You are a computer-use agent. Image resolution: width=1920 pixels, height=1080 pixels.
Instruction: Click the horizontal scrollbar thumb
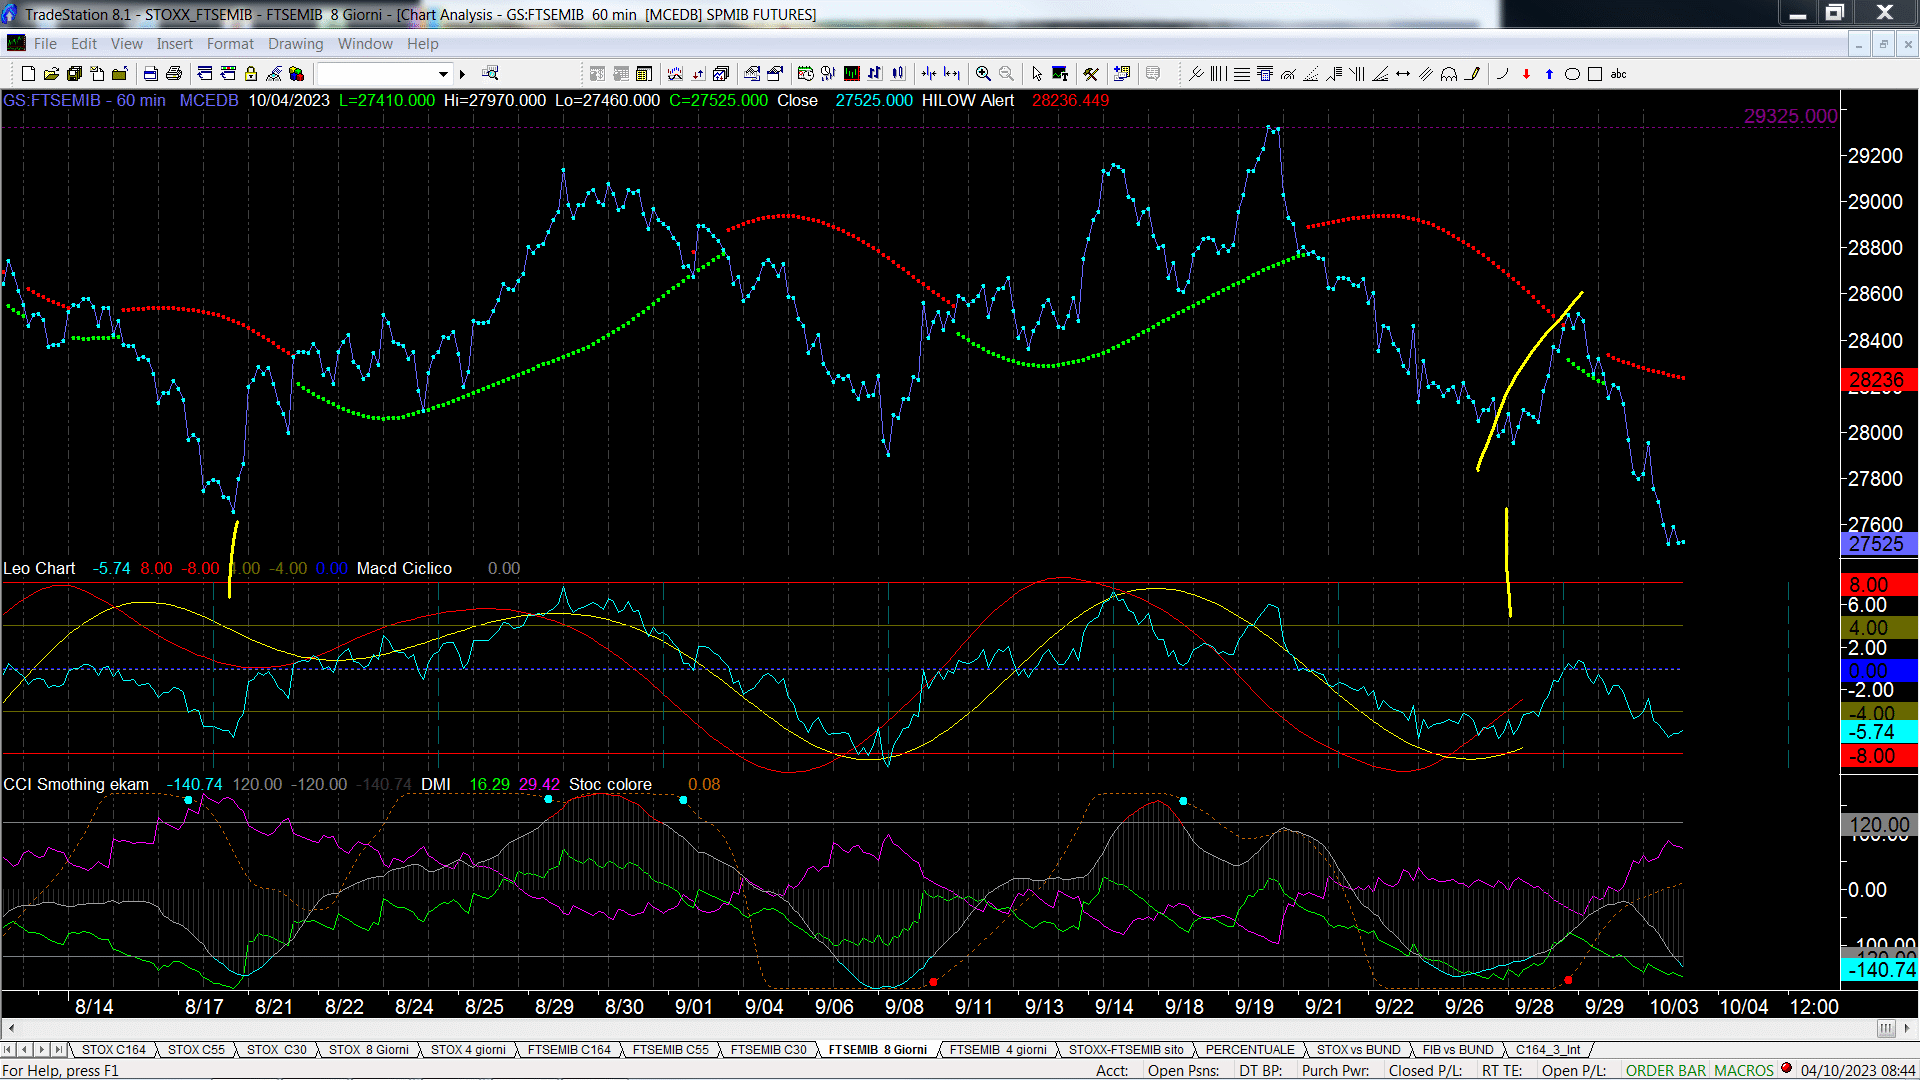click(x=1886, y=1028)
